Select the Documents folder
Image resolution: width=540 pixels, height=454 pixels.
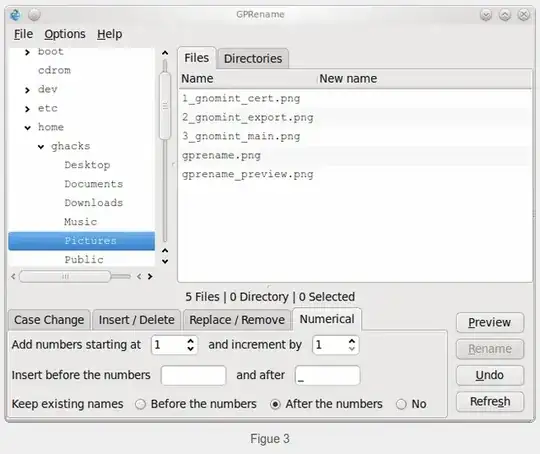pyautogui.click(x=94, y=184)
